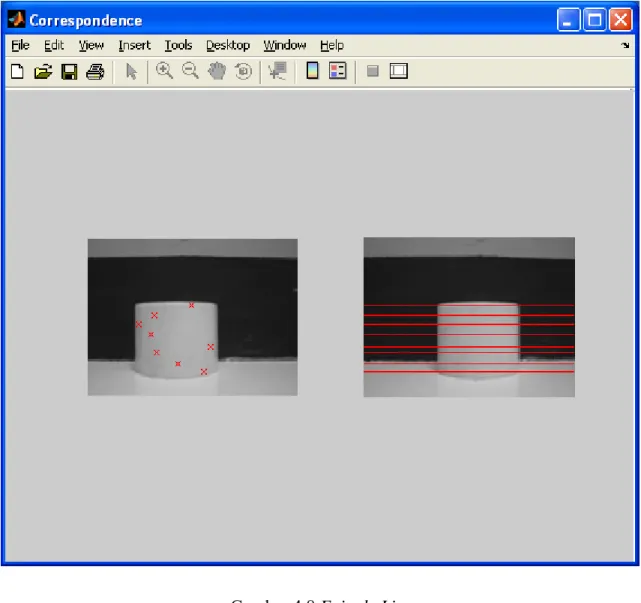The image size is (641, 603).
Task: Show plot tools and dock figure
Action: tap(399, 71)
